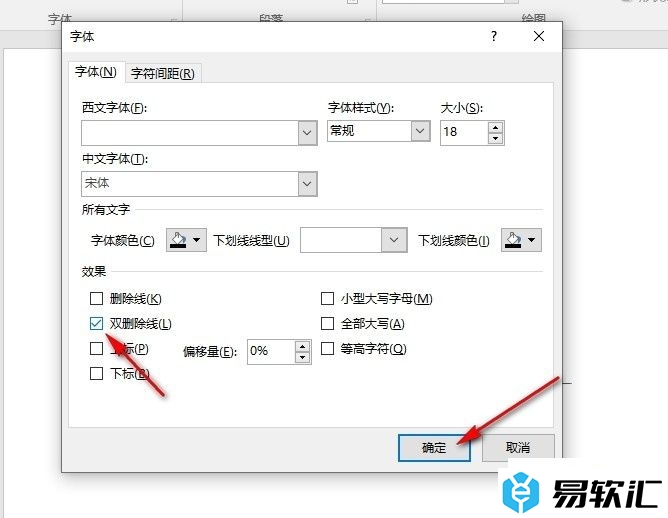
Task: Click the 取消 button
Action: coord(518,448)
